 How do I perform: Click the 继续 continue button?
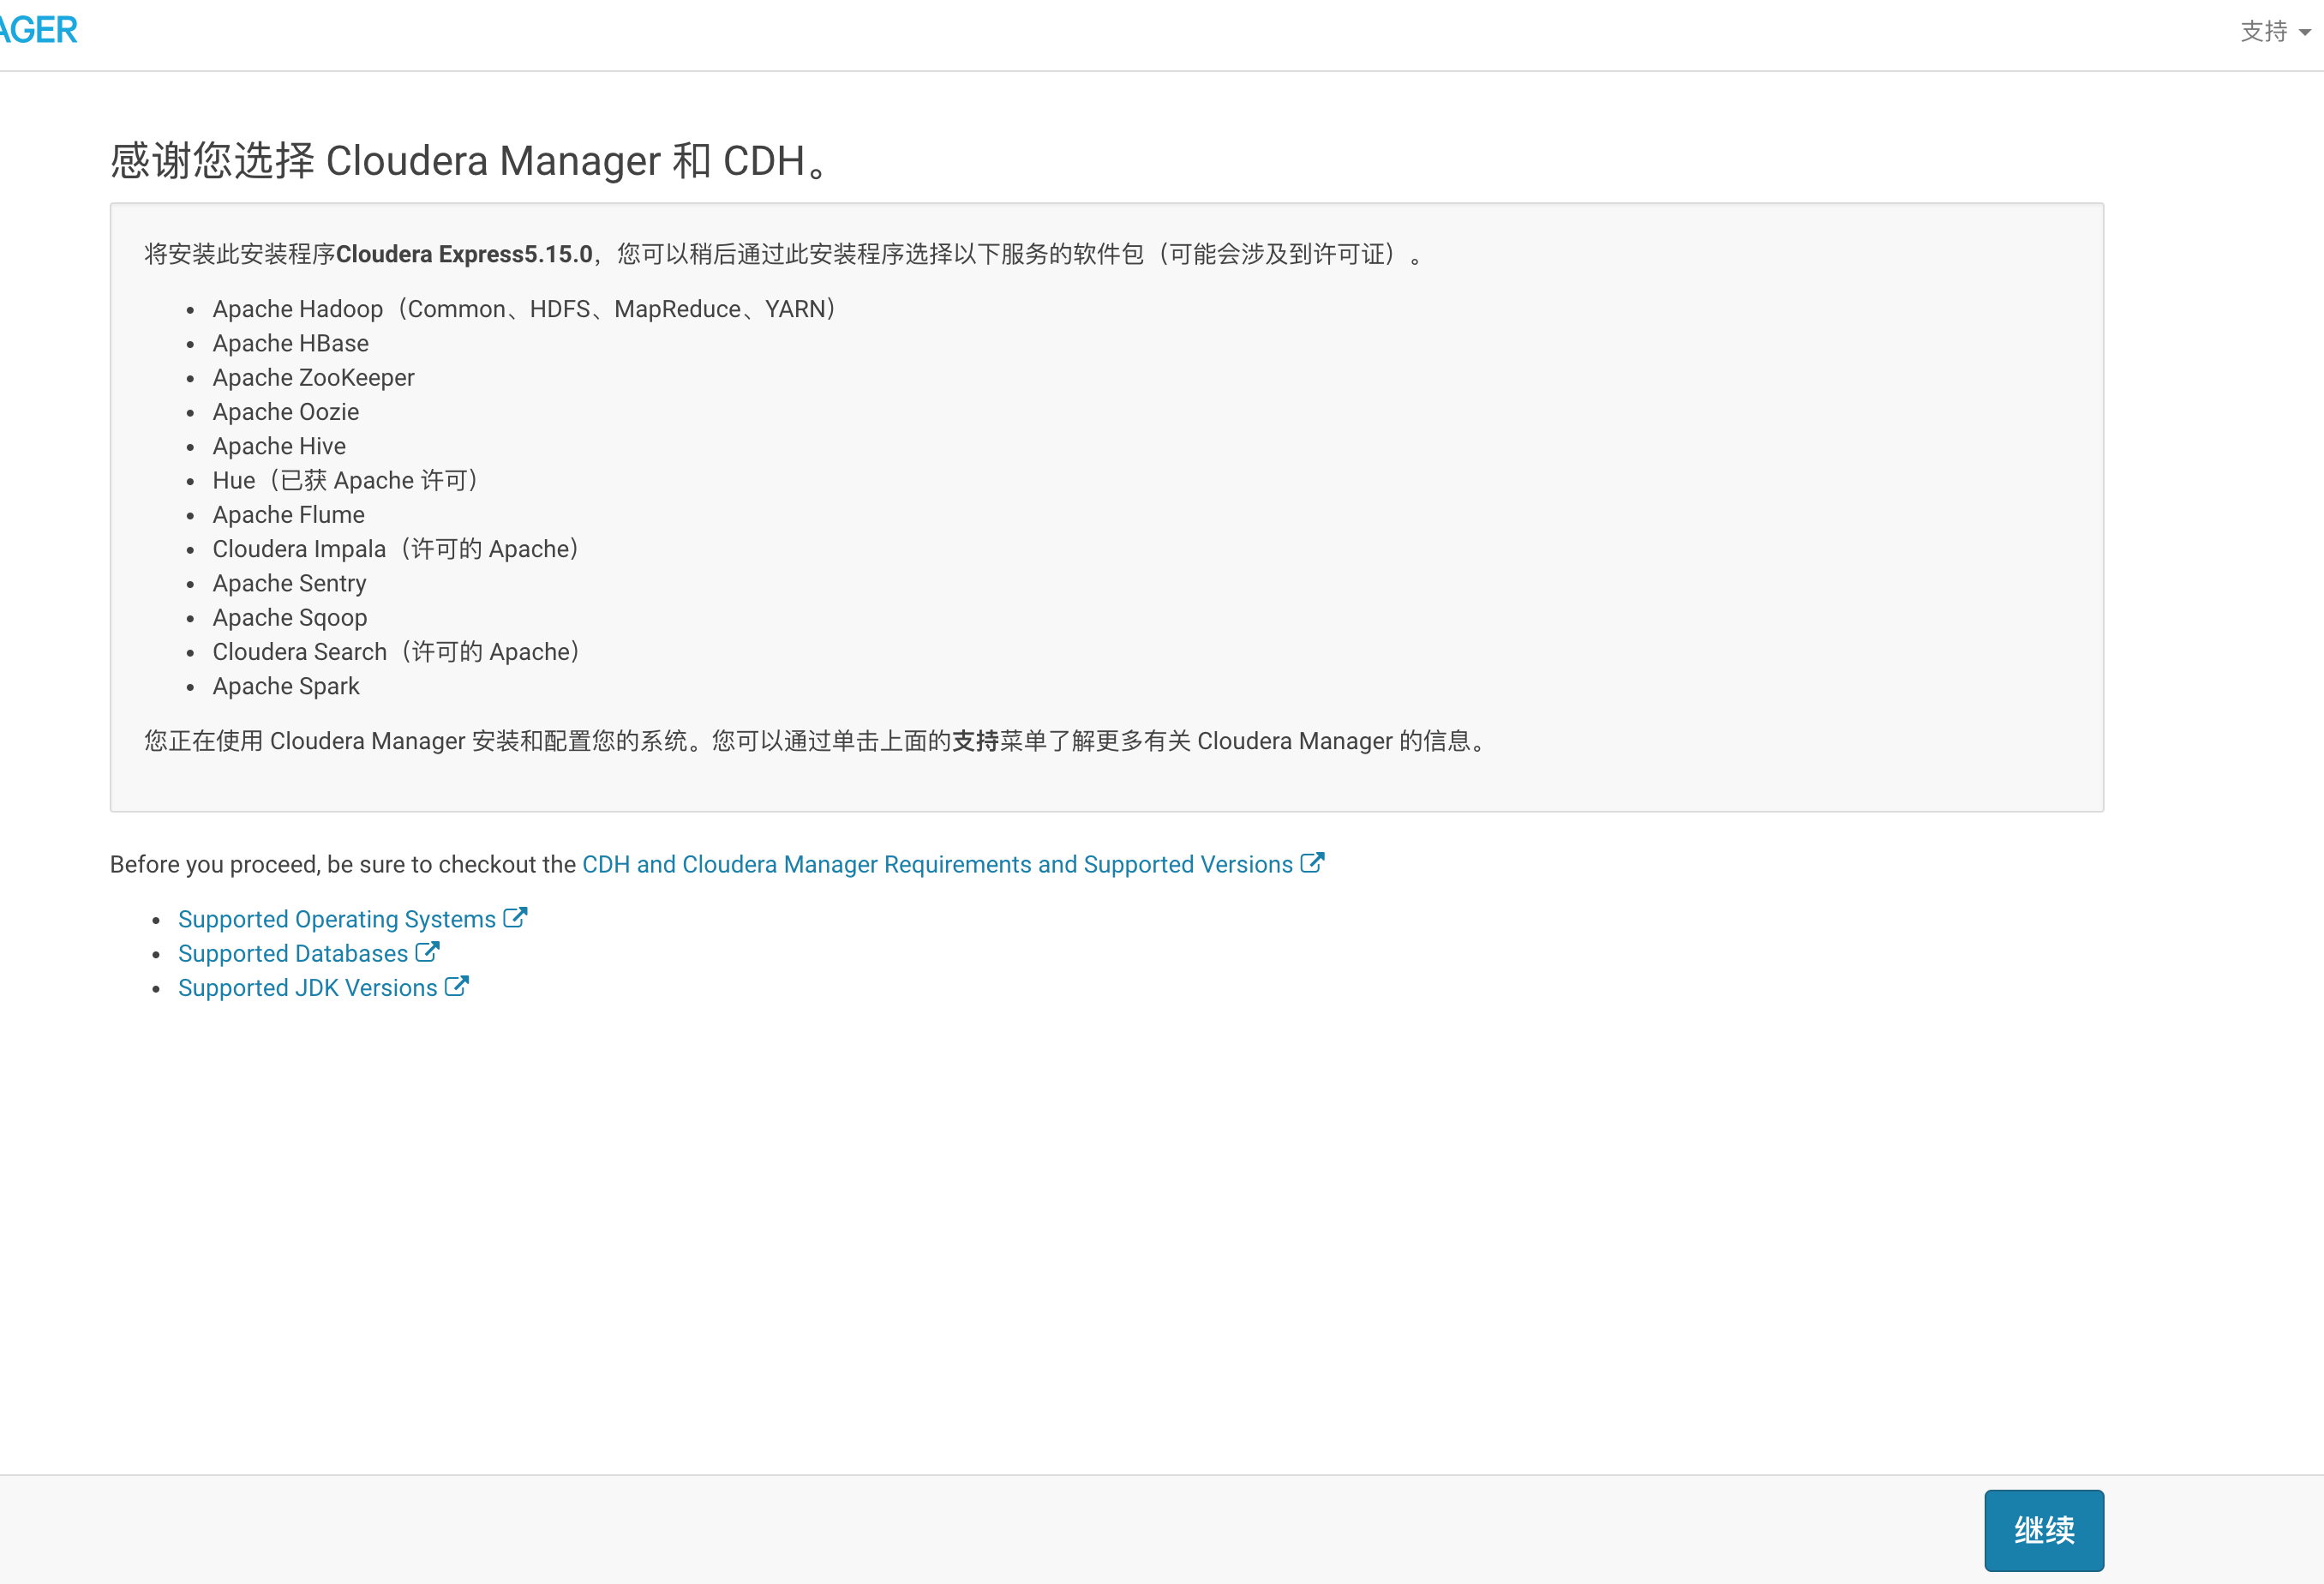[2043, 1530]
